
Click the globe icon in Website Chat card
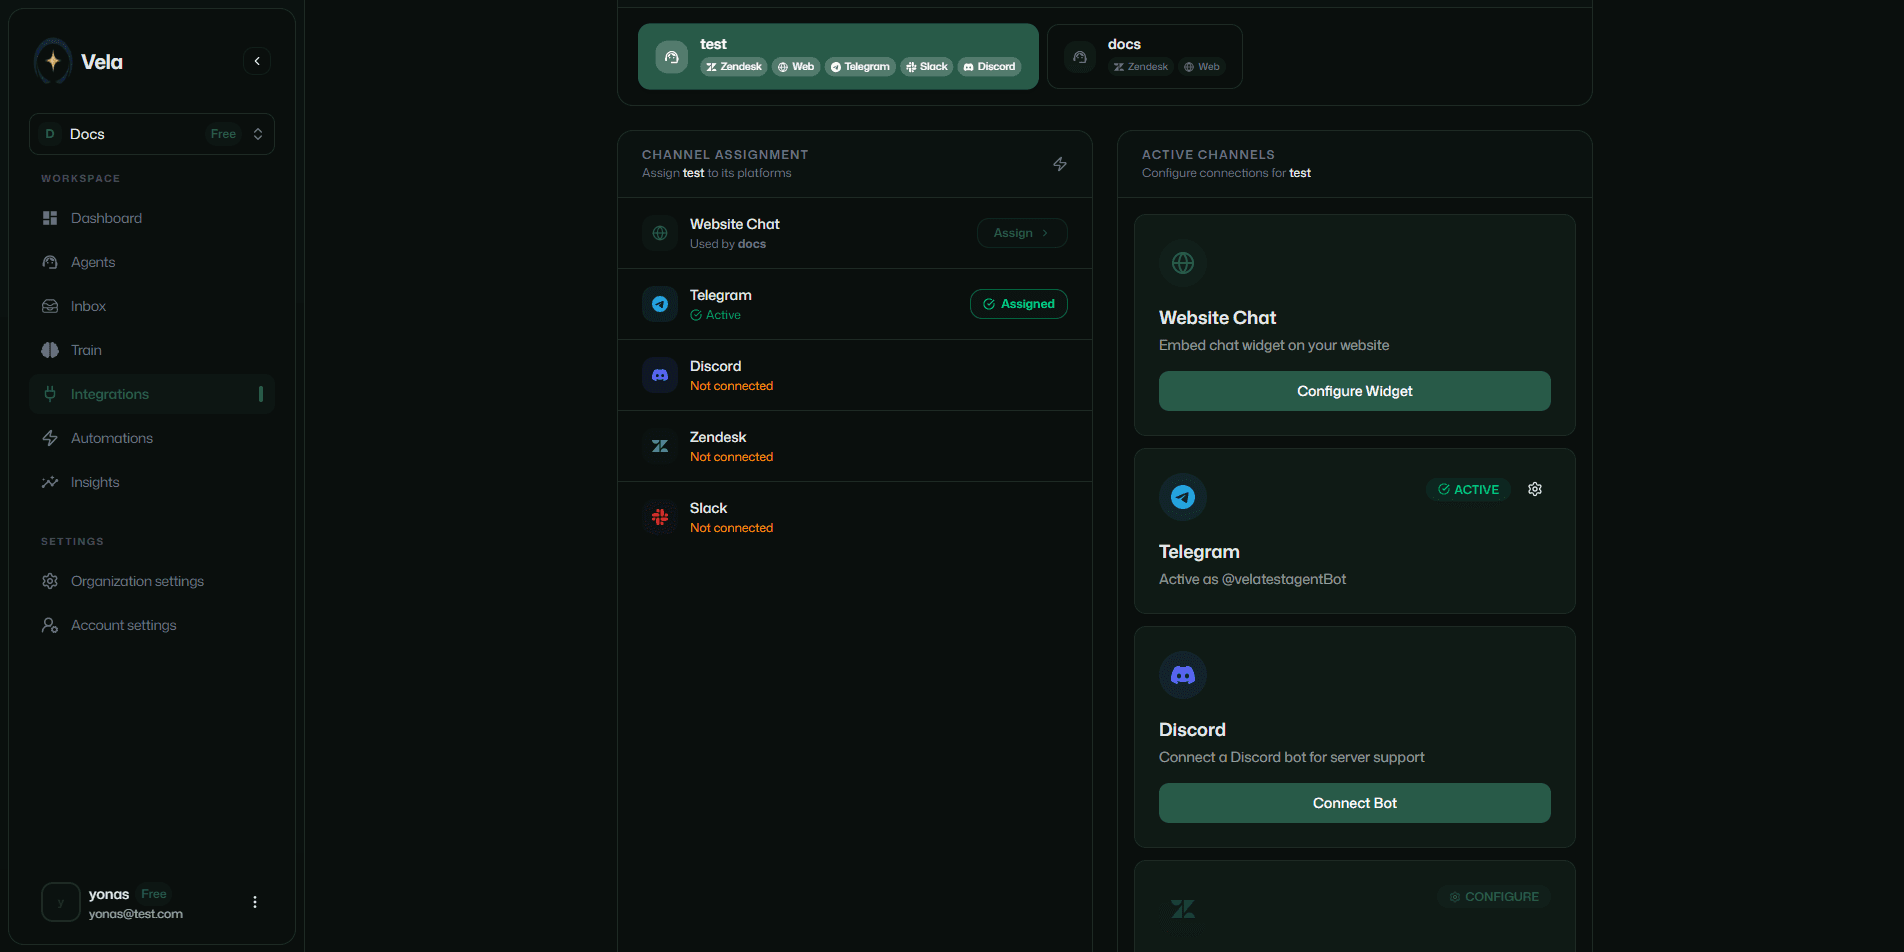(x=1183, y=263)
